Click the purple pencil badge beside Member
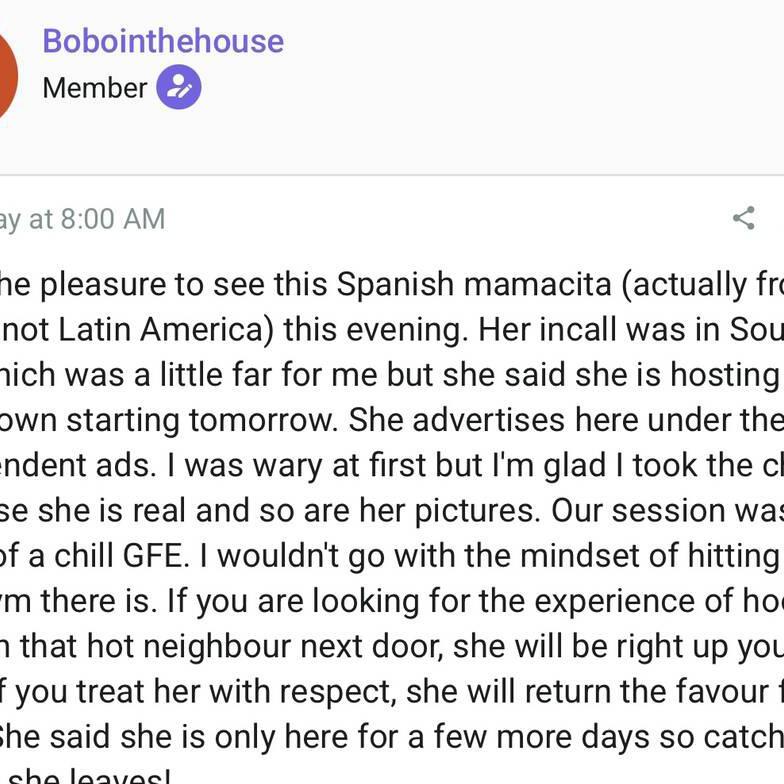The width and height of the screenshot is (784, 784). click(x=179, y=88)
